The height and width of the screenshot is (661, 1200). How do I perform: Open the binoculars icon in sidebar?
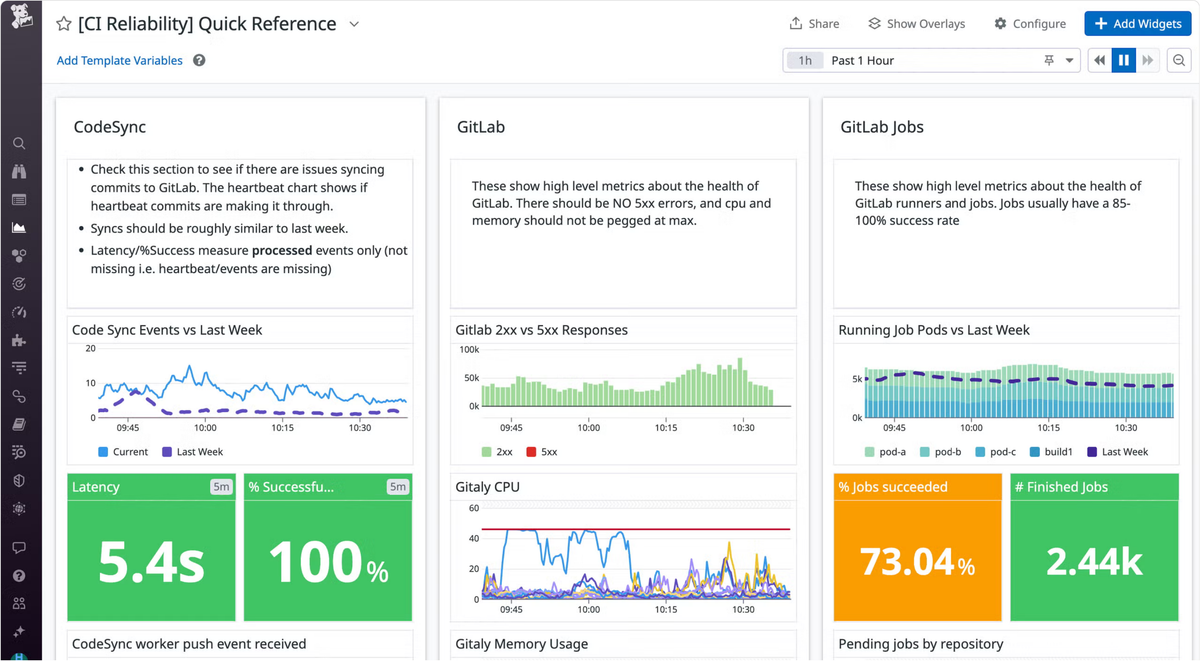tap(19, 172)
